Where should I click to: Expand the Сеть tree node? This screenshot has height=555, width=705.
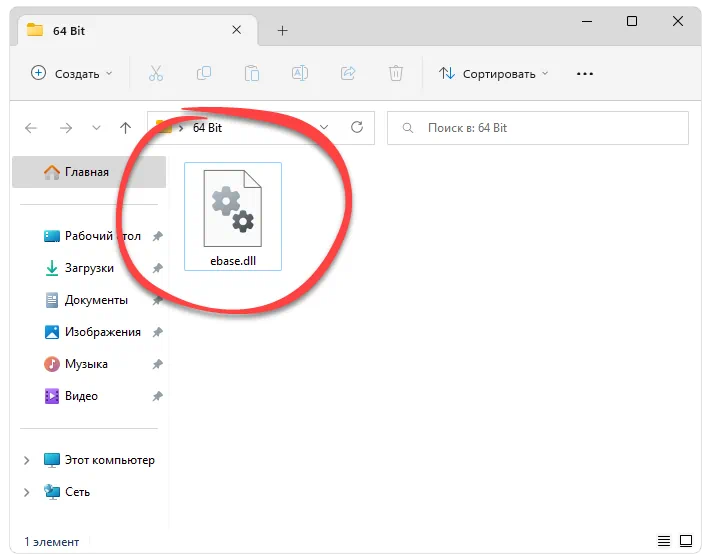point(27,492)
